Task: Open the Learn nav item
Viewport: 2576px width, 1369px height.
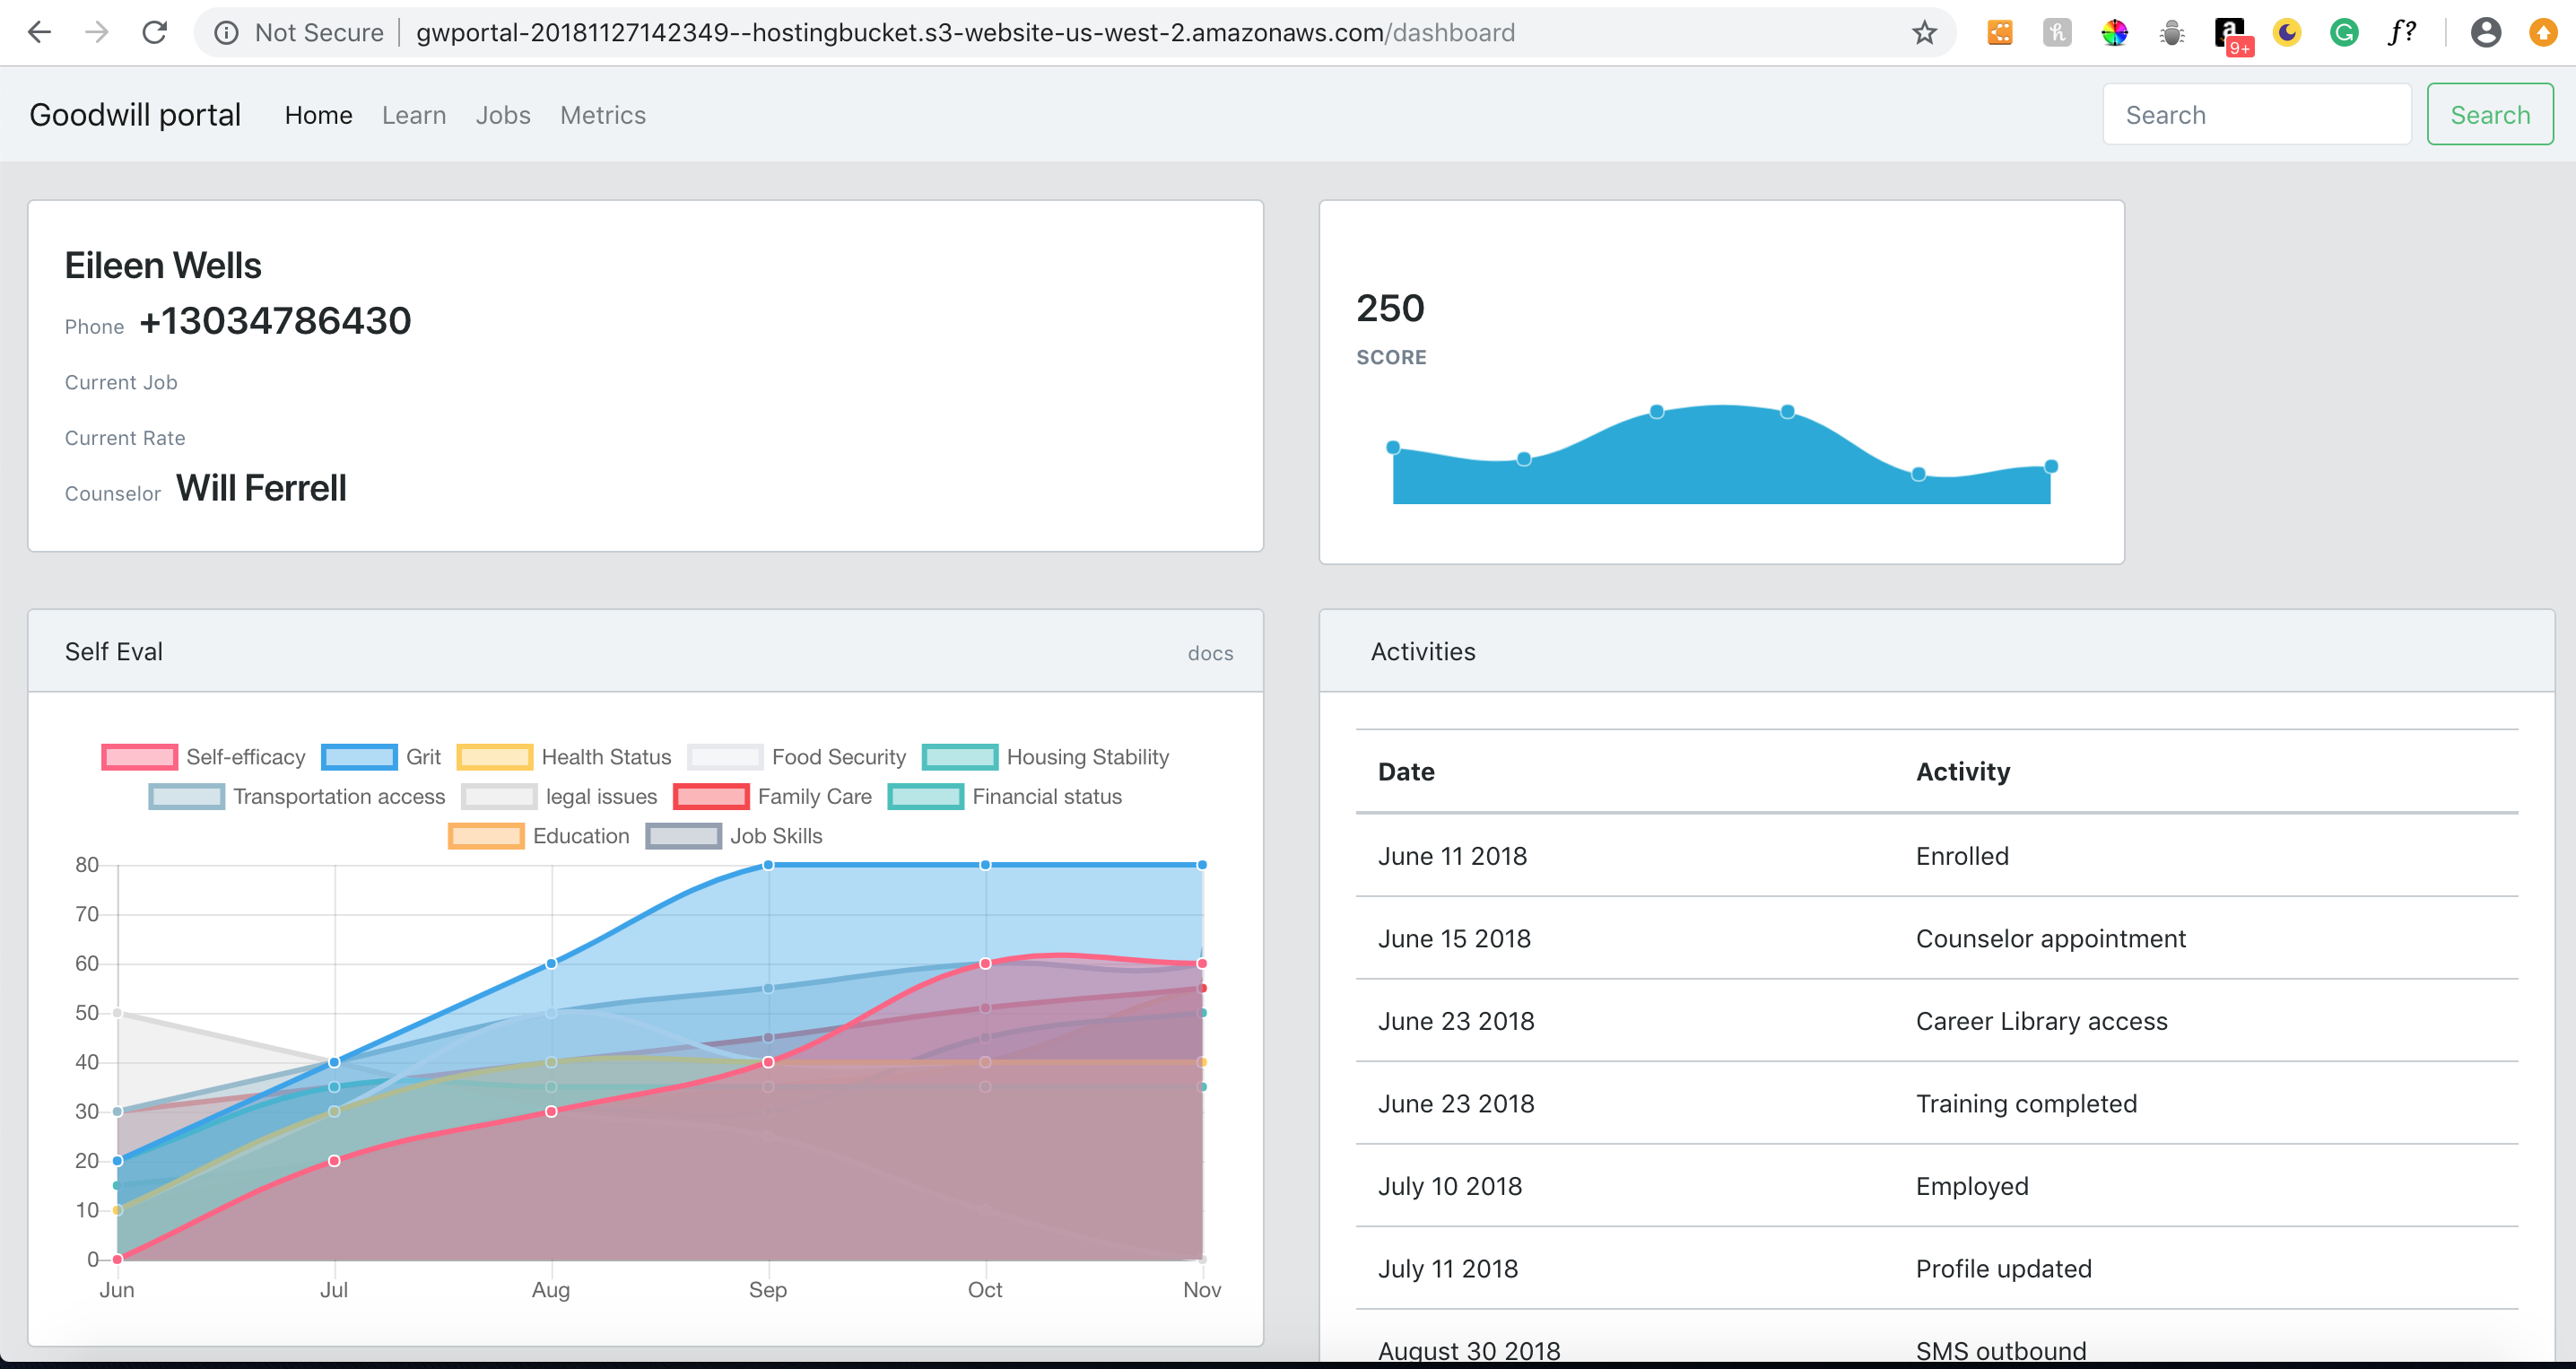Action: pyautogui.click(x=413, y=115)
